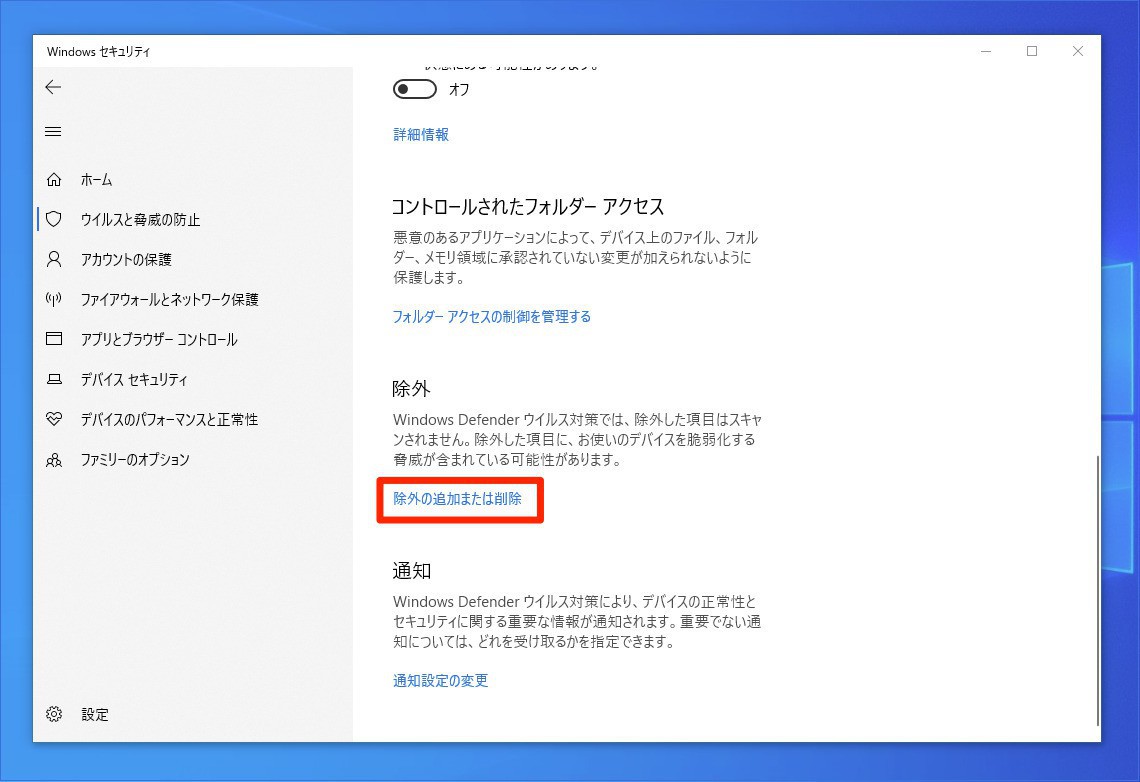
Task: Click the device security laptop icon
Action: (x=54, y=379)
